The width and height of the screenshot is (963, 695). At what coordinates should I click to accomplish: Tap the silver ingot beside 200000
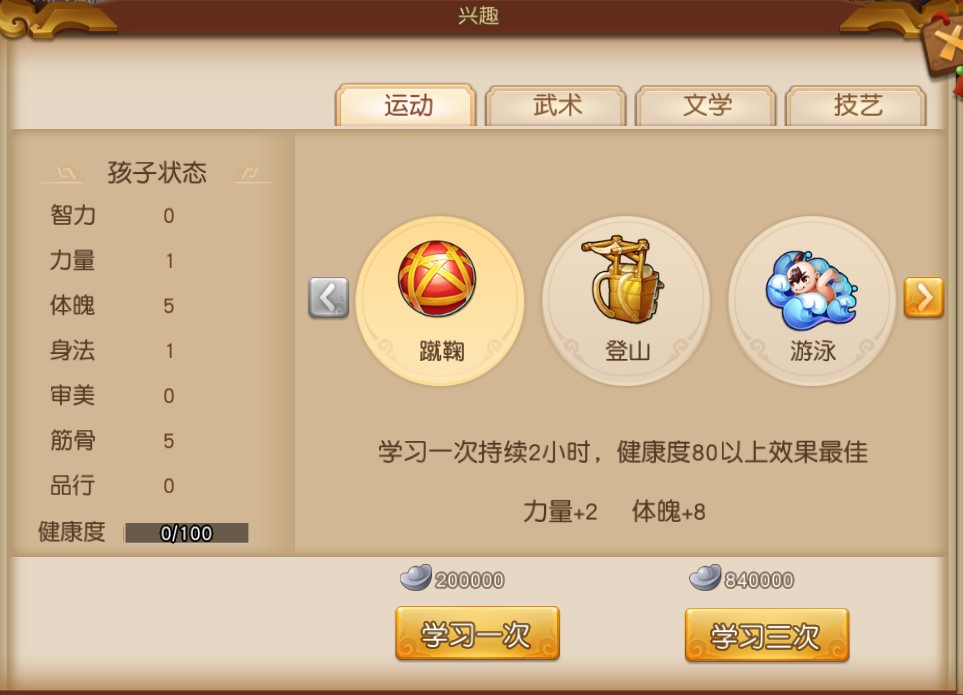tap(416, 578)
